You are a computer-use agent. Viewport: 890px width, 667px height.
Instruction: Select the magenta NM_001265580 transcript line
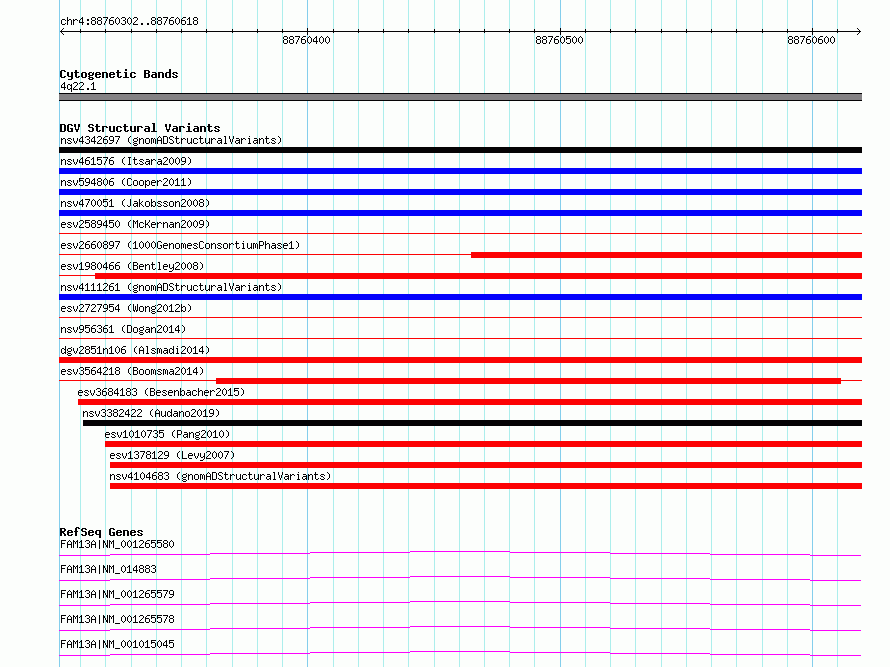460,553
